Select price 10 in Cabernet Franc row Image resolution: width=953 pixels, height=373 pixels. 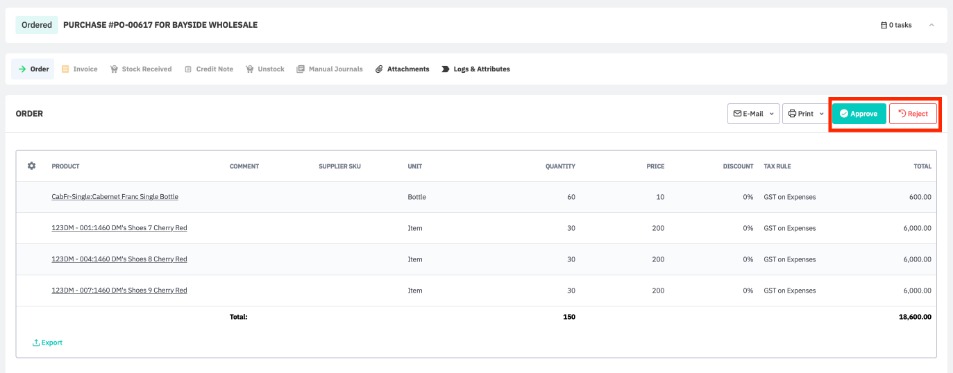661,197
